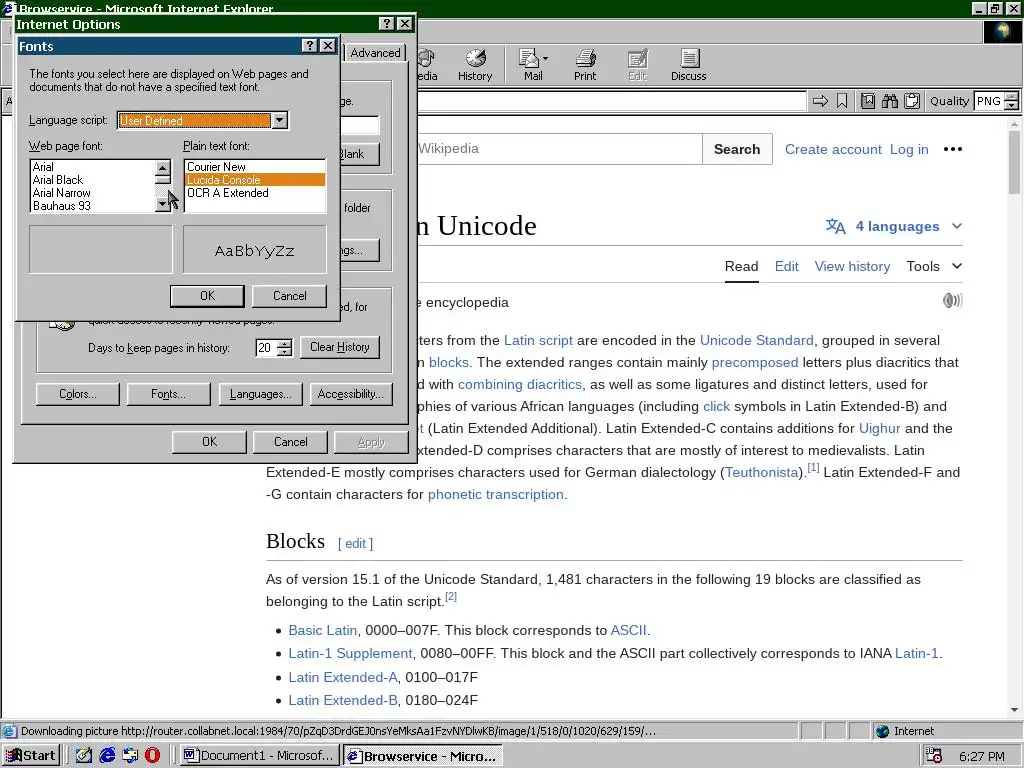Increase days to keep history spinner
1024x768 pixels.
284,343
